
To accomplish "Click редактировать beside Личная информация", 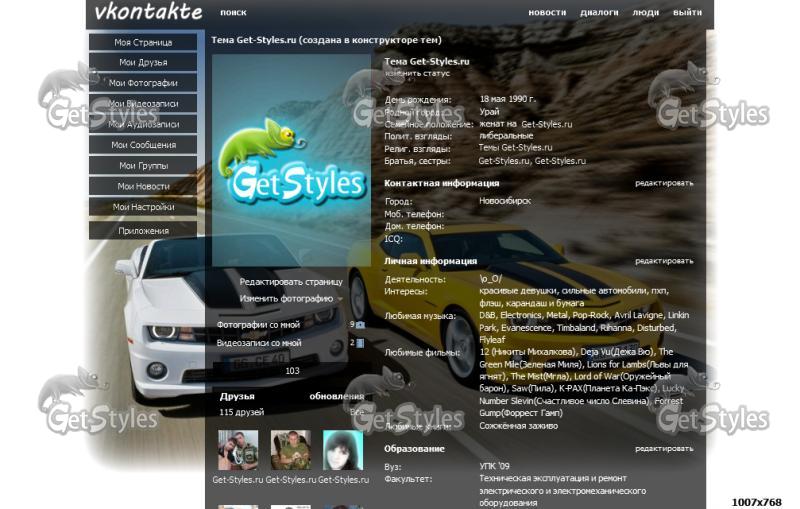I will click(x=664, y=261).
